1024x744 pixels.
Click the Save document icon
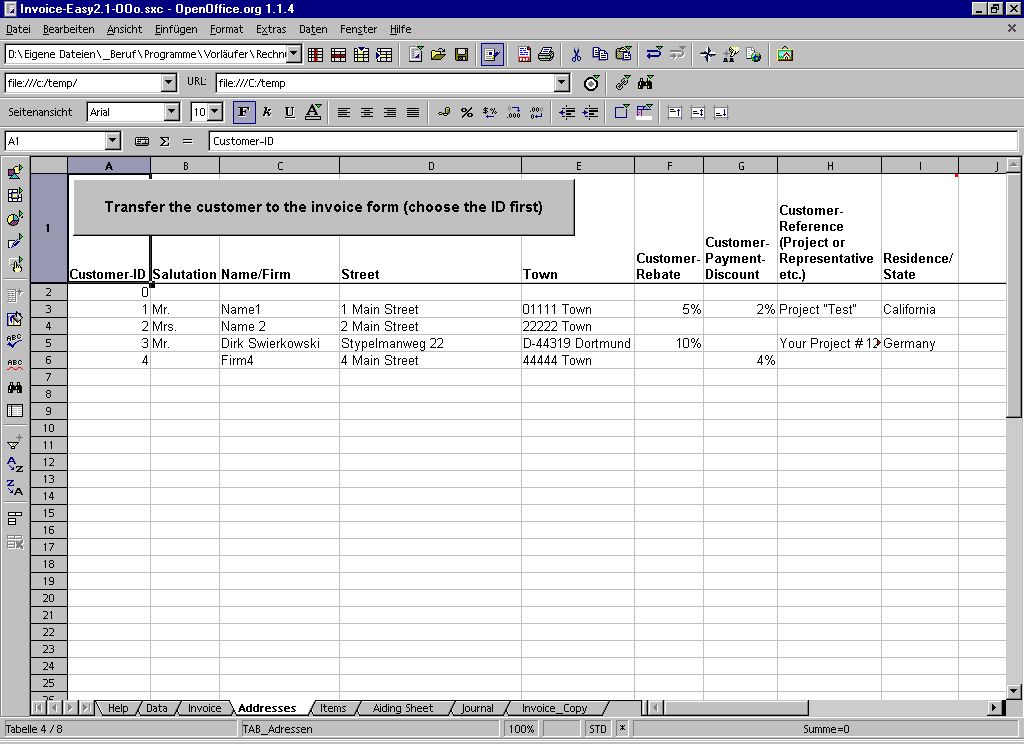click(x=461, y=55)
